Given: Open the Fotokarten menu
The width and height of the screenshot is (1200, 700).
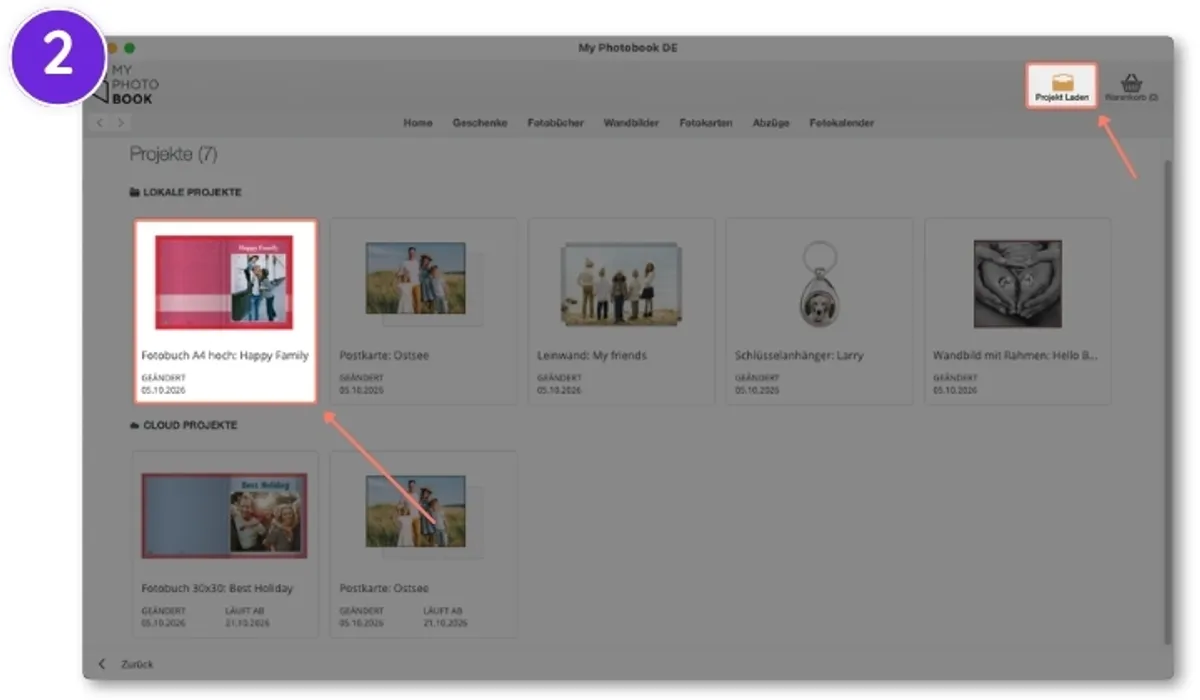Looking at the screenshot, I should 706,123.
